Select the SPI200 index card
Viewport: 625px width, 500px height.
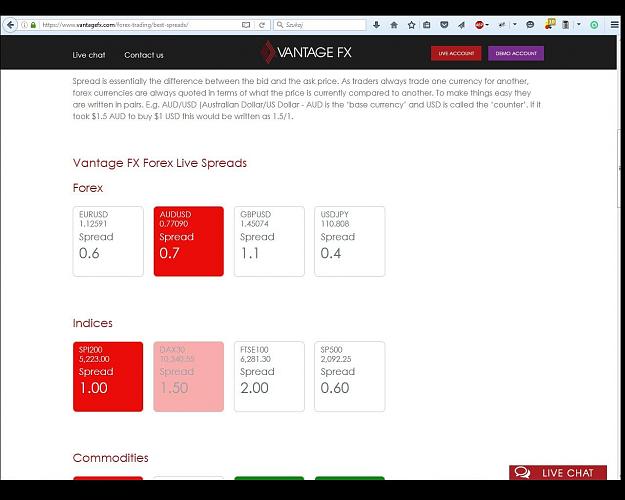[108, 376]
